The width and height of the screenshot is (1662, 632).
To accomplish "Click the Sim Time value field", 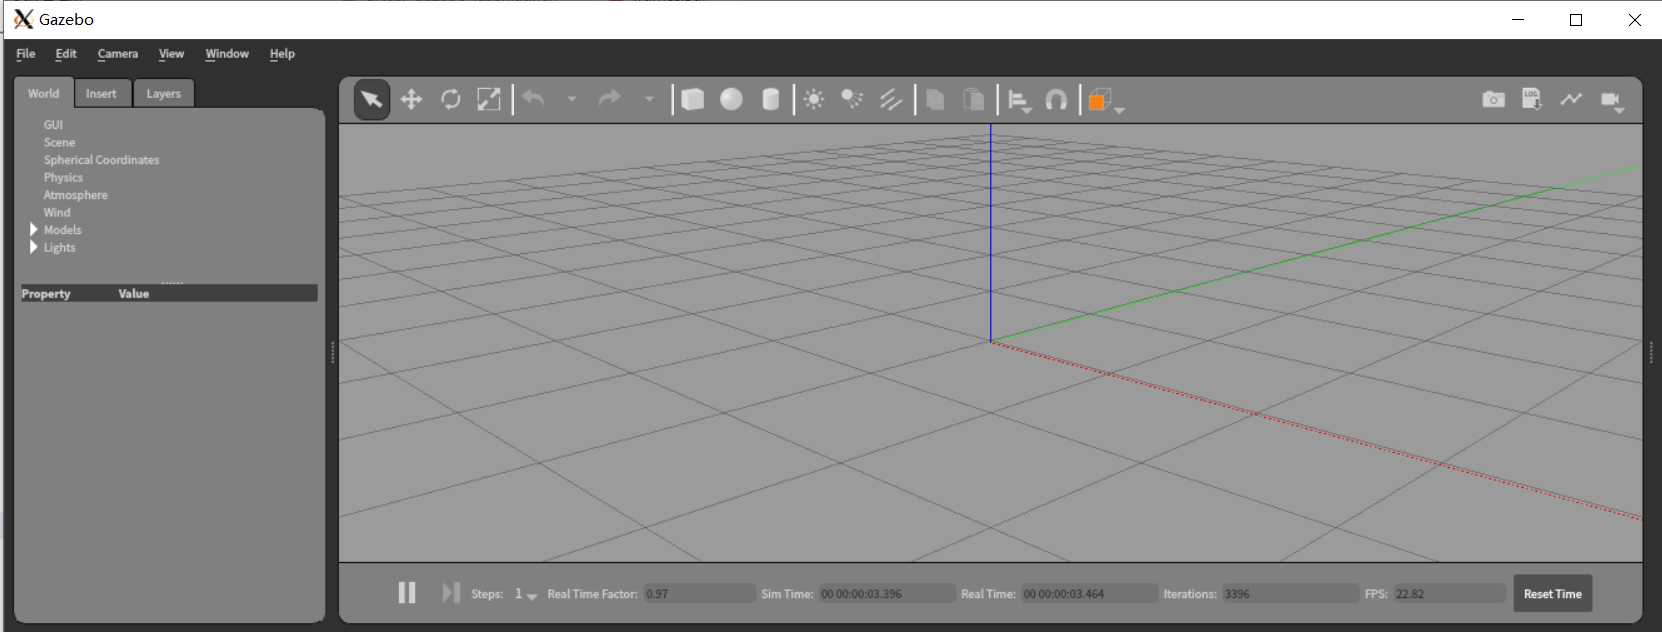I will tap(886, 594).
